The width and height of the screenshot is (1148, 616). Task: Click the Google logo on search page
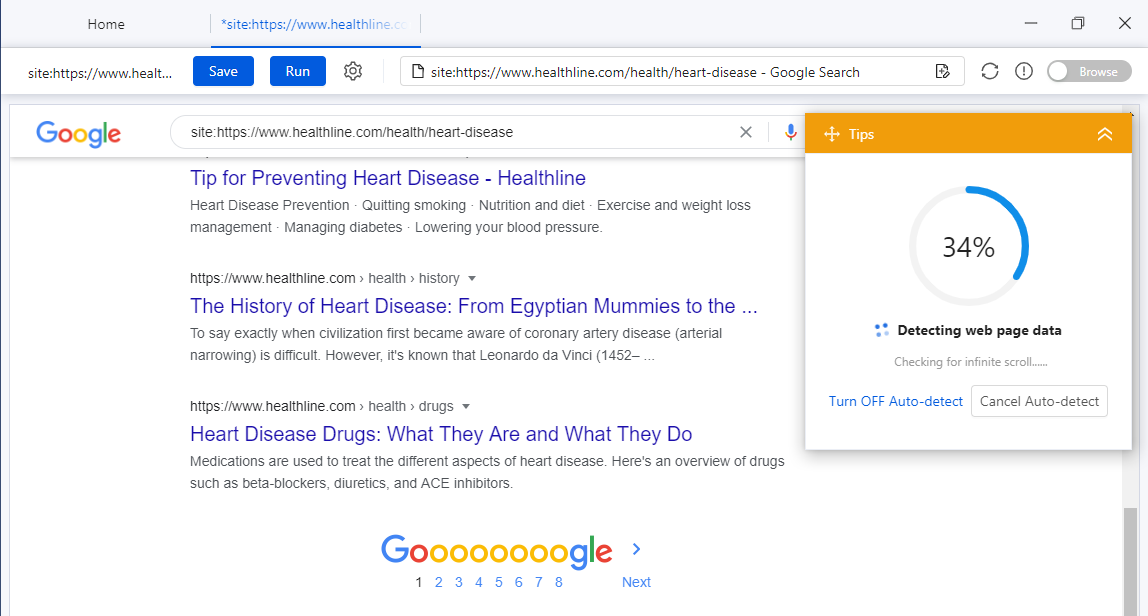78,134
